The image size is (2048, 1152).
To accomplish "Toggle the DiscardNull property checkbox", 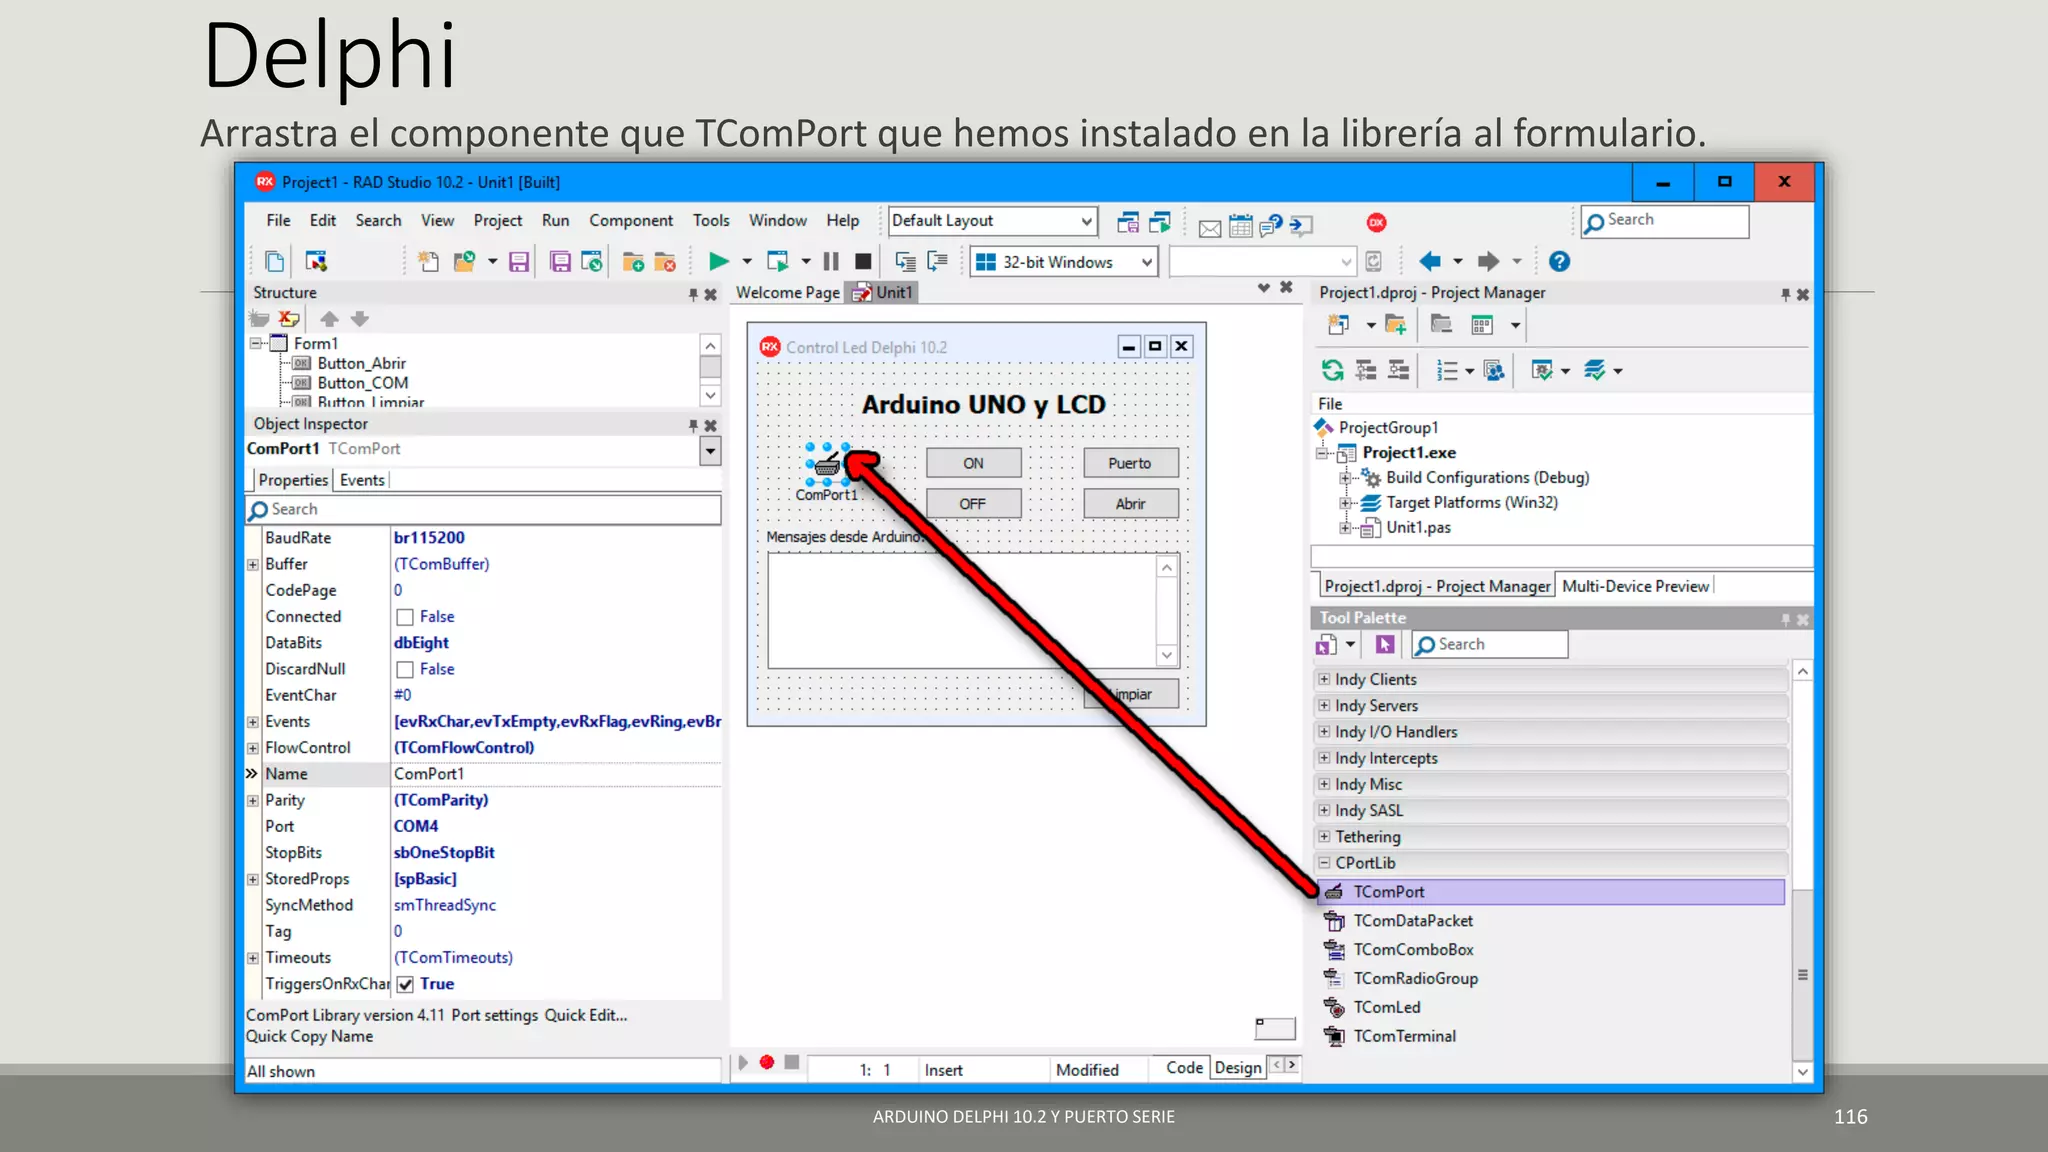I will (405, 669).
